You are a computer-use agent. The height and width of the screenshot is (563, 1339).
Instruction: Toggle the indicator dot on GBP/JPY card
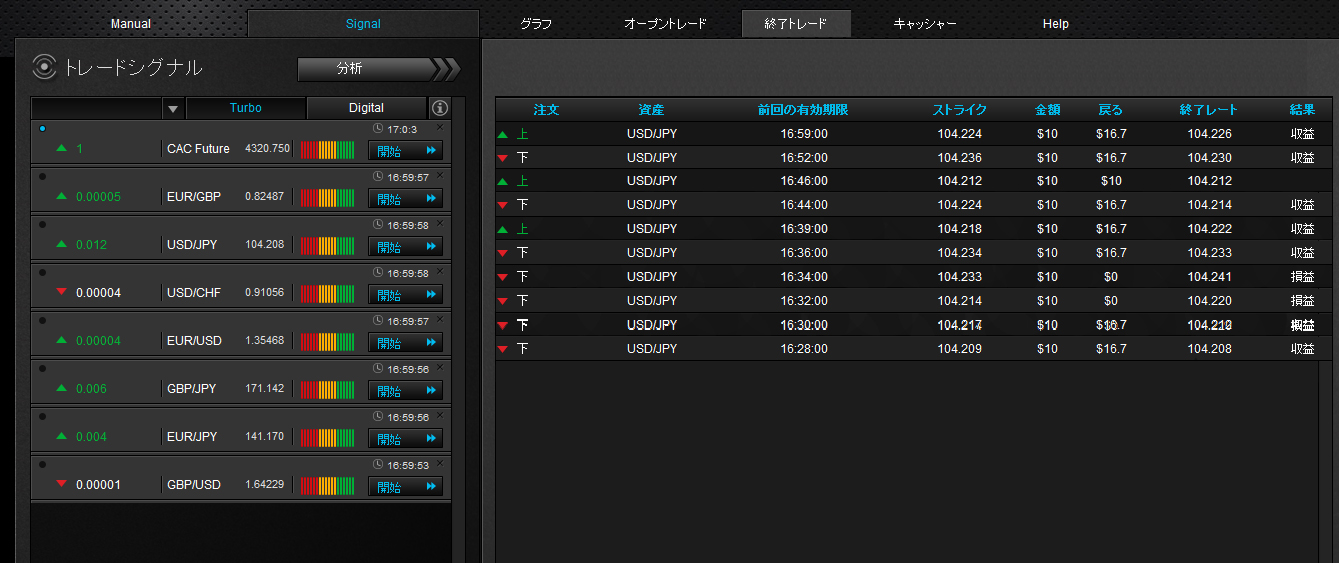pyautogui.click(x=42, y=368)
